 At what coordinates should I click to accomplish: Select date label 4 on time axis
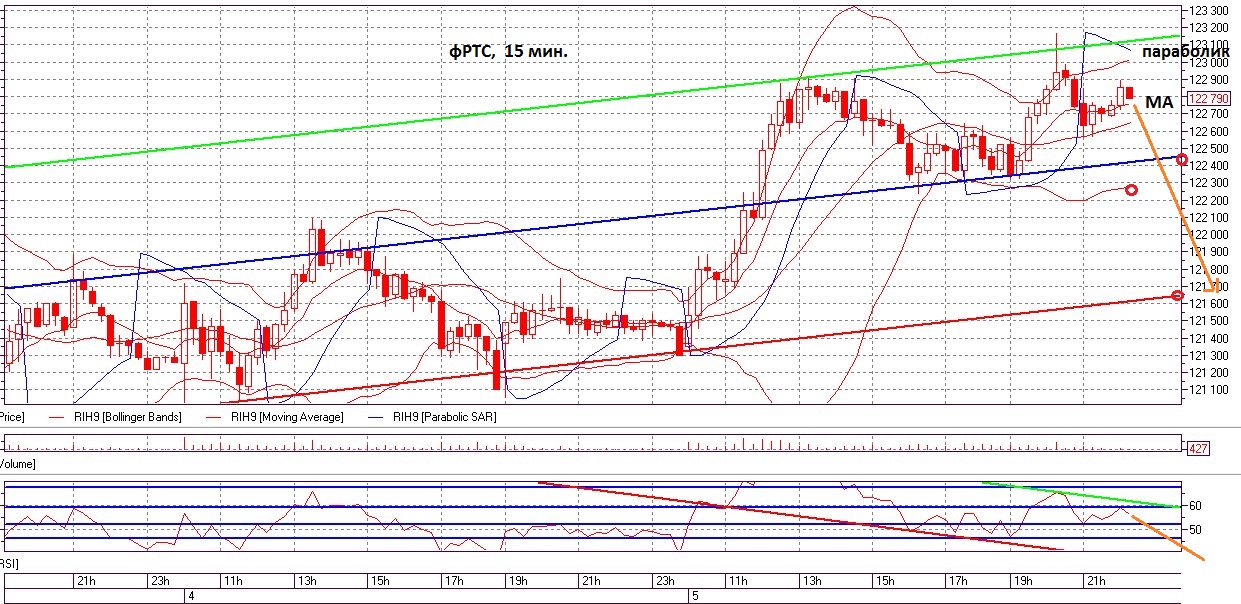(x=192, y=595)
